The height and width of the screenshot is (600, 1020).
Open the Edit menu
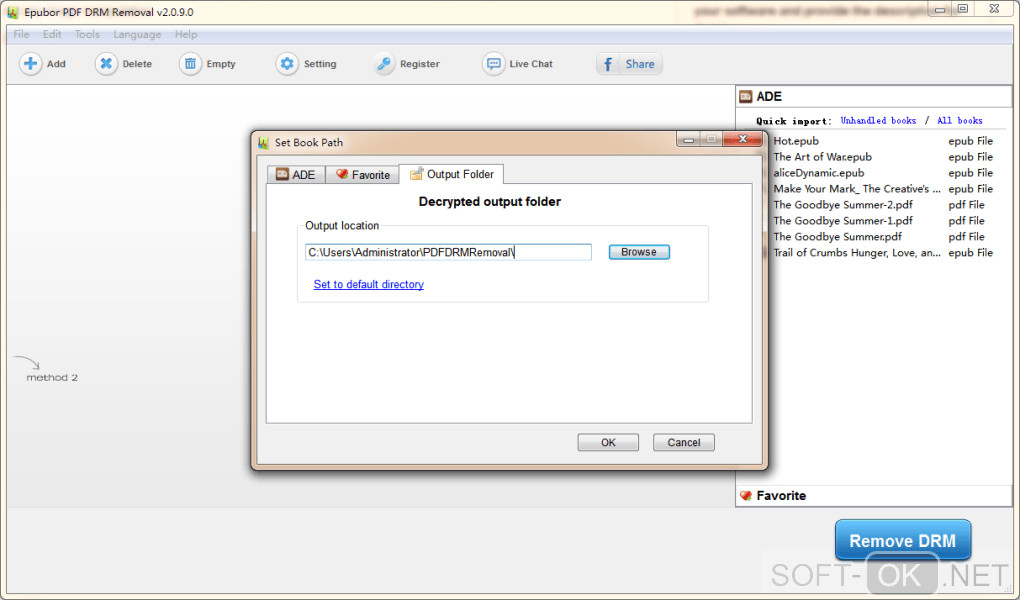click(x=52, y=34)
